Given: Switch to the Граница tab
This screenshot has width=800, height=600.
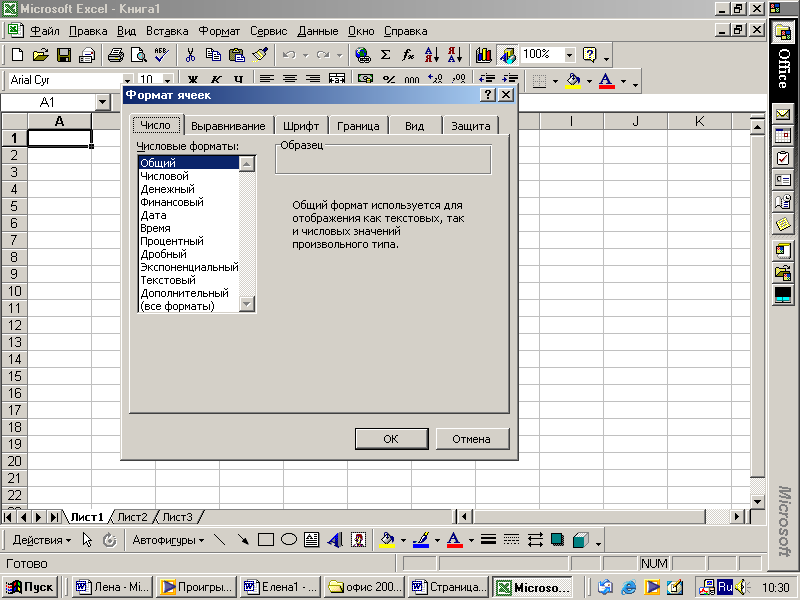Looking at the screenshot, I should (x=358, y=126).
